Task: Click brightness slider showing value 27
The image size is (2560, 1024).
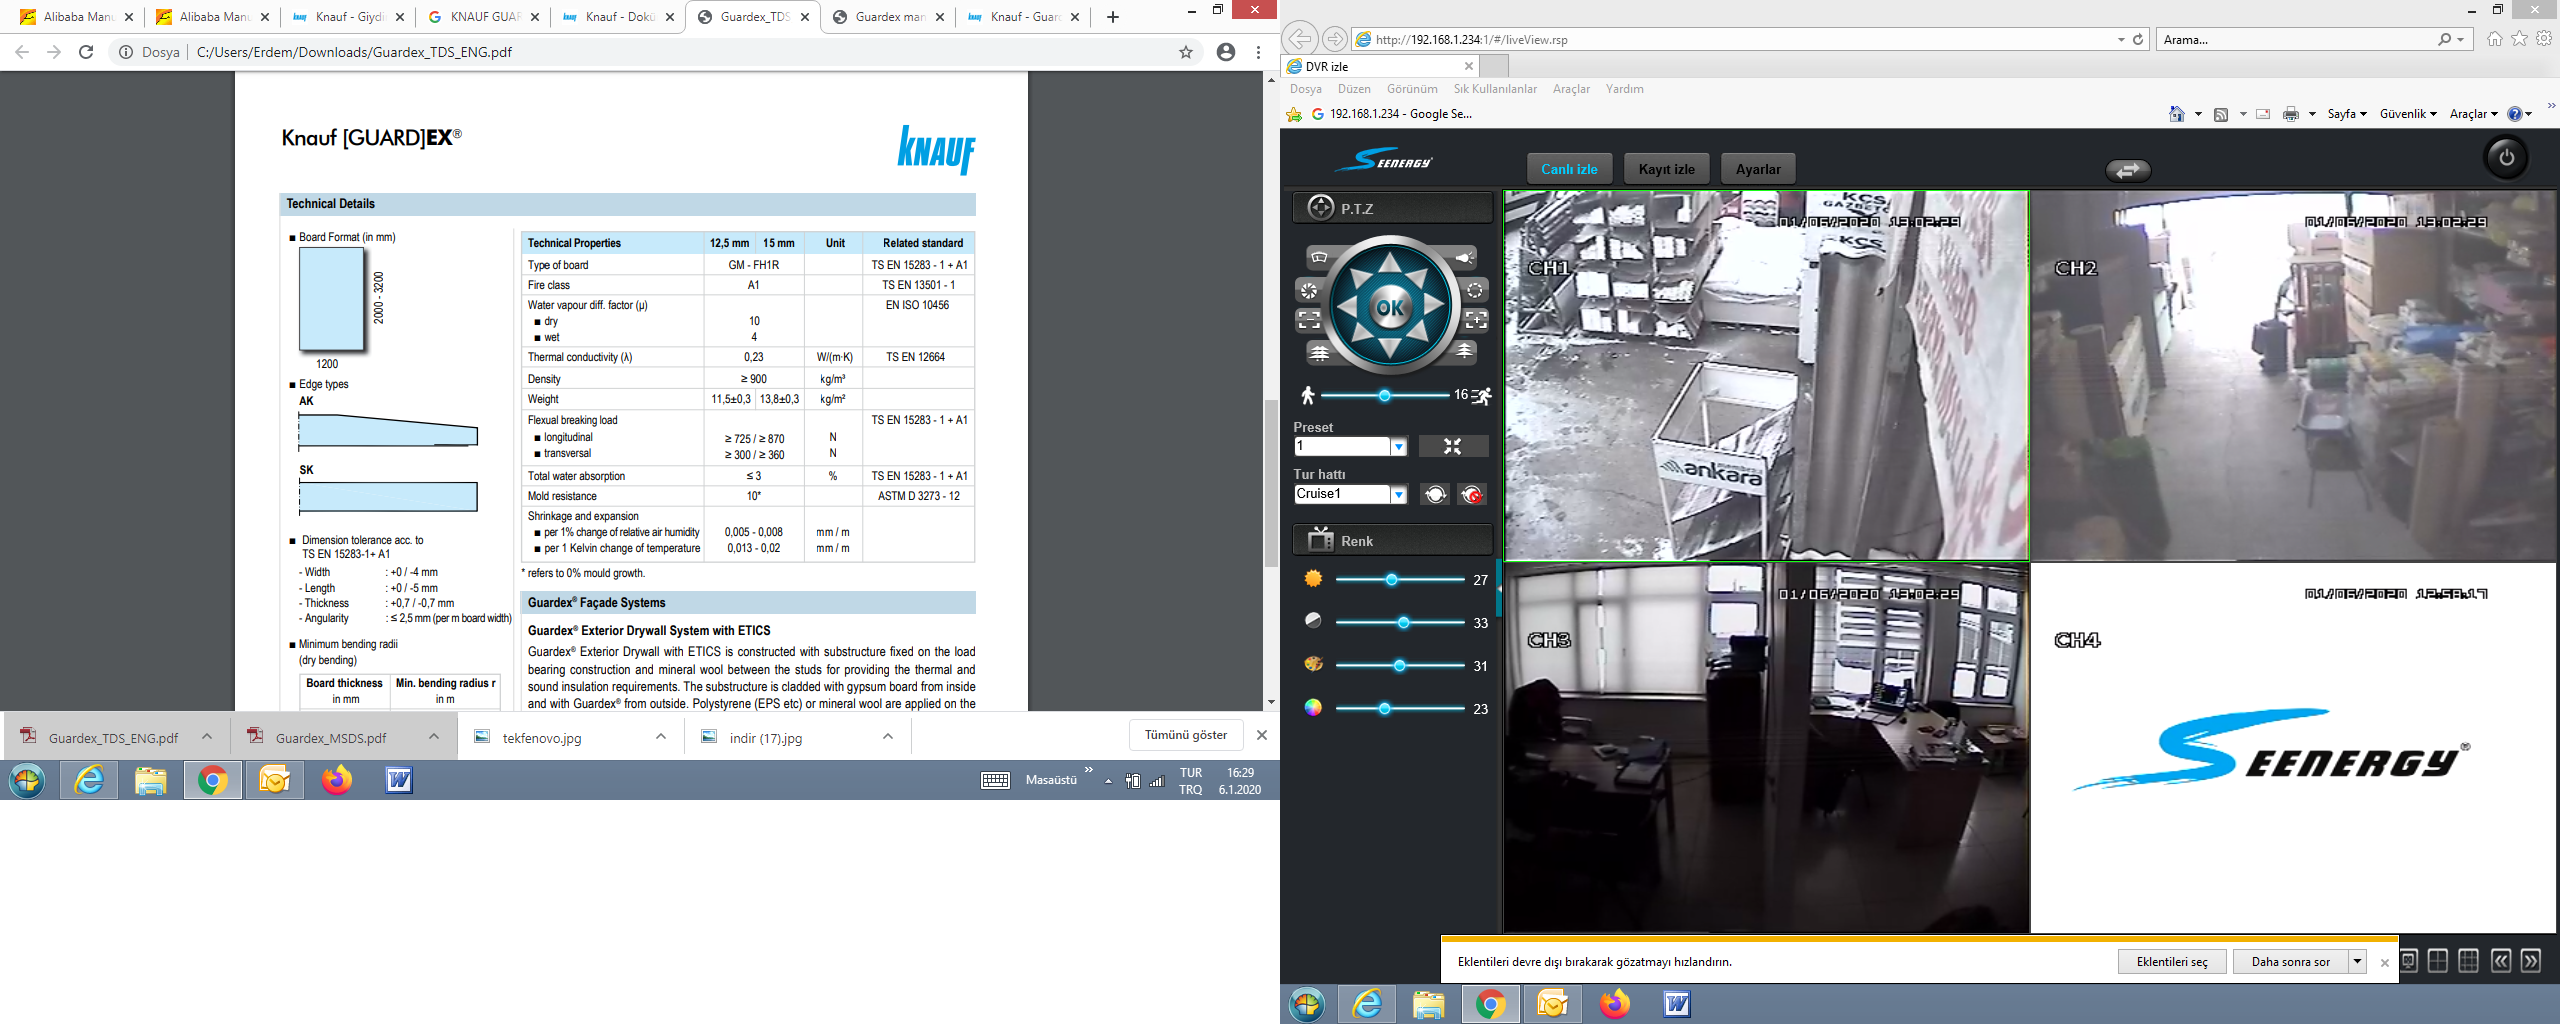Action: click(1391, 580)
